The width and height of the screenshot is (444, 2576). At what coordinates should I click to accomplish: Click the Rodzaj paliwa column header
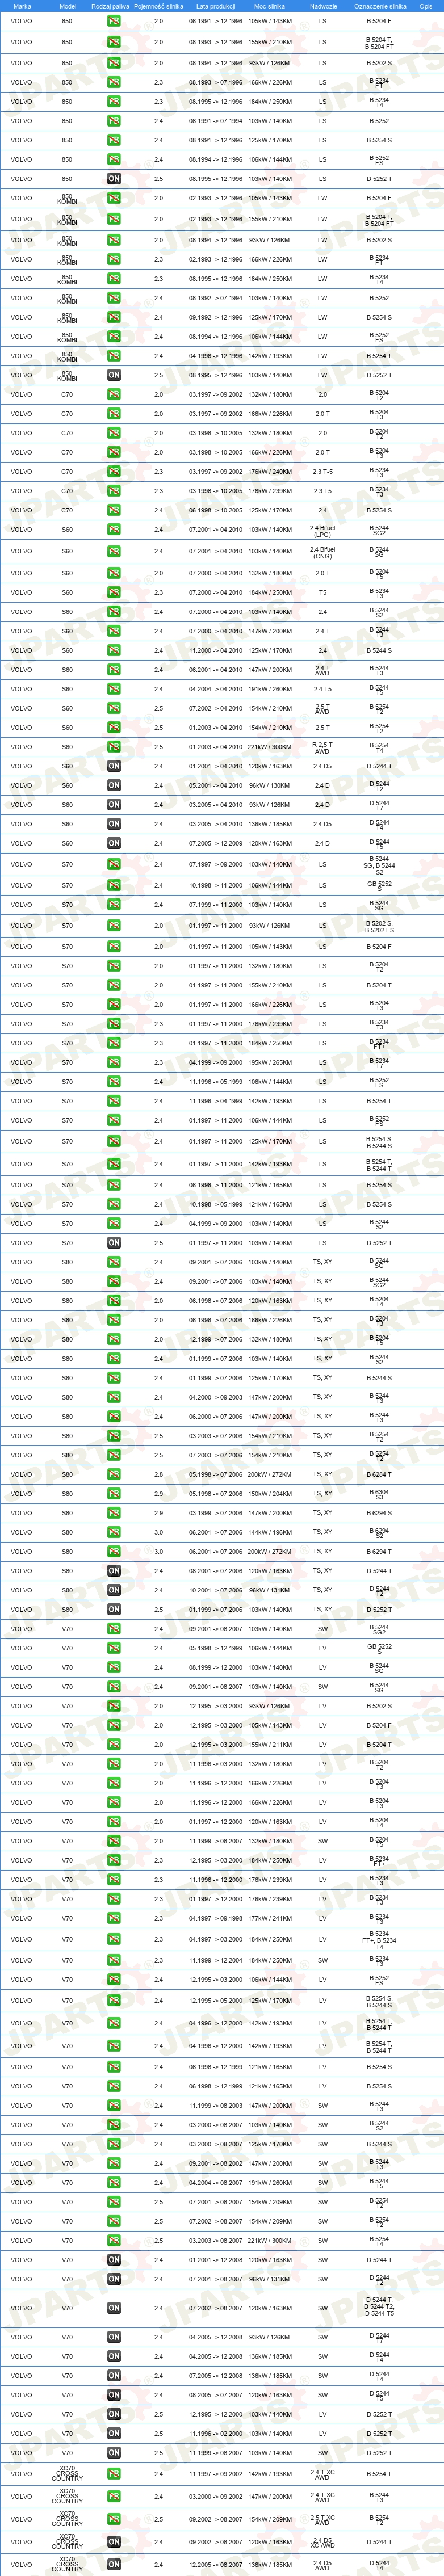110,6
